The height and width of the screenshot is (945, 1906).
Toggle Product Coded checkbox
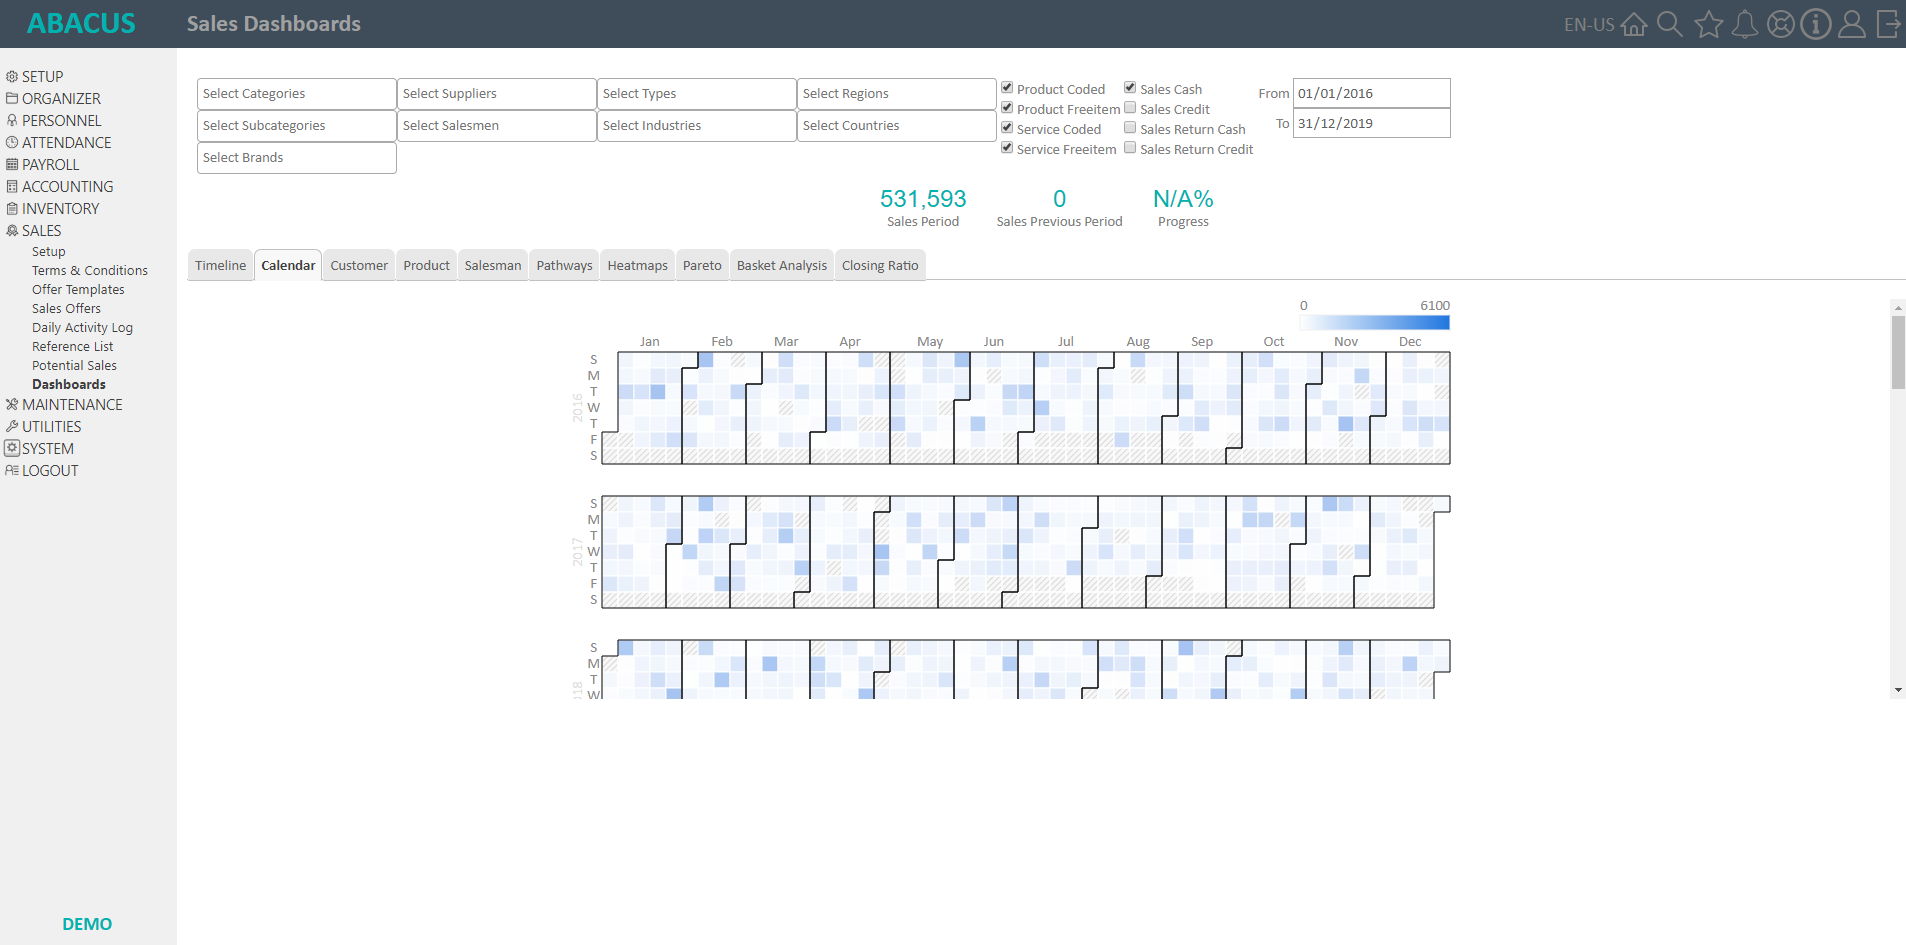point(1007,88)
